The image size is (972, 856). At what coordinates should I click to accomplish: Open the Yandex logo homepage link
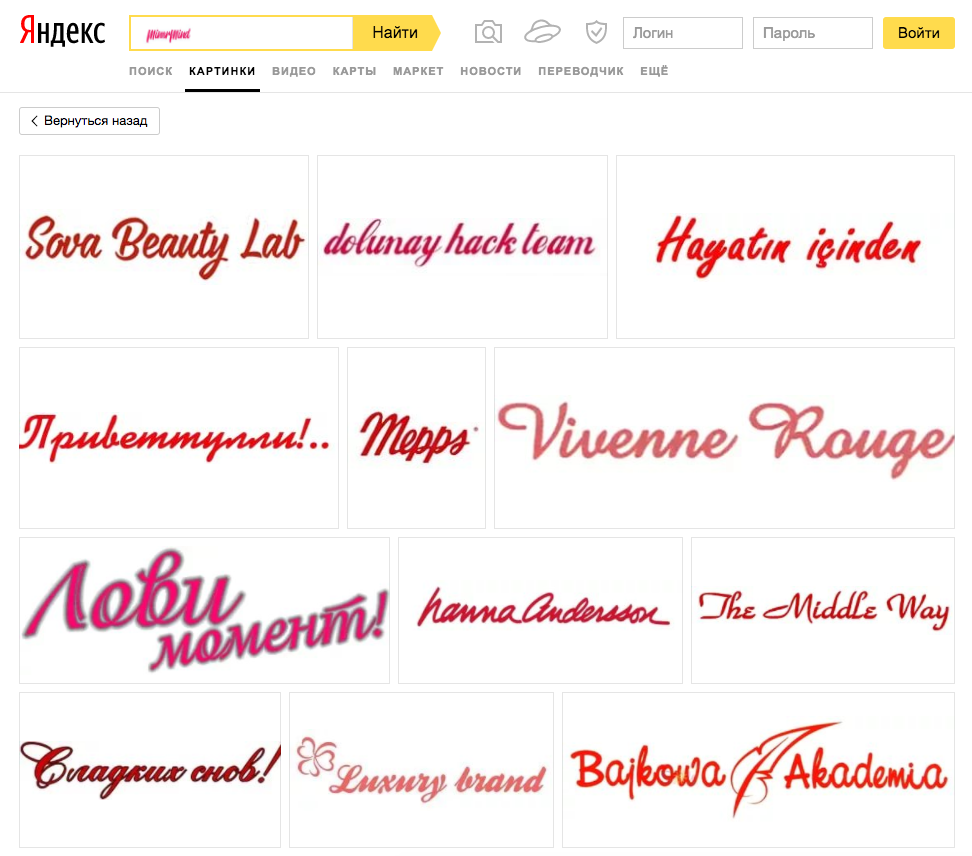coord(62,32)
